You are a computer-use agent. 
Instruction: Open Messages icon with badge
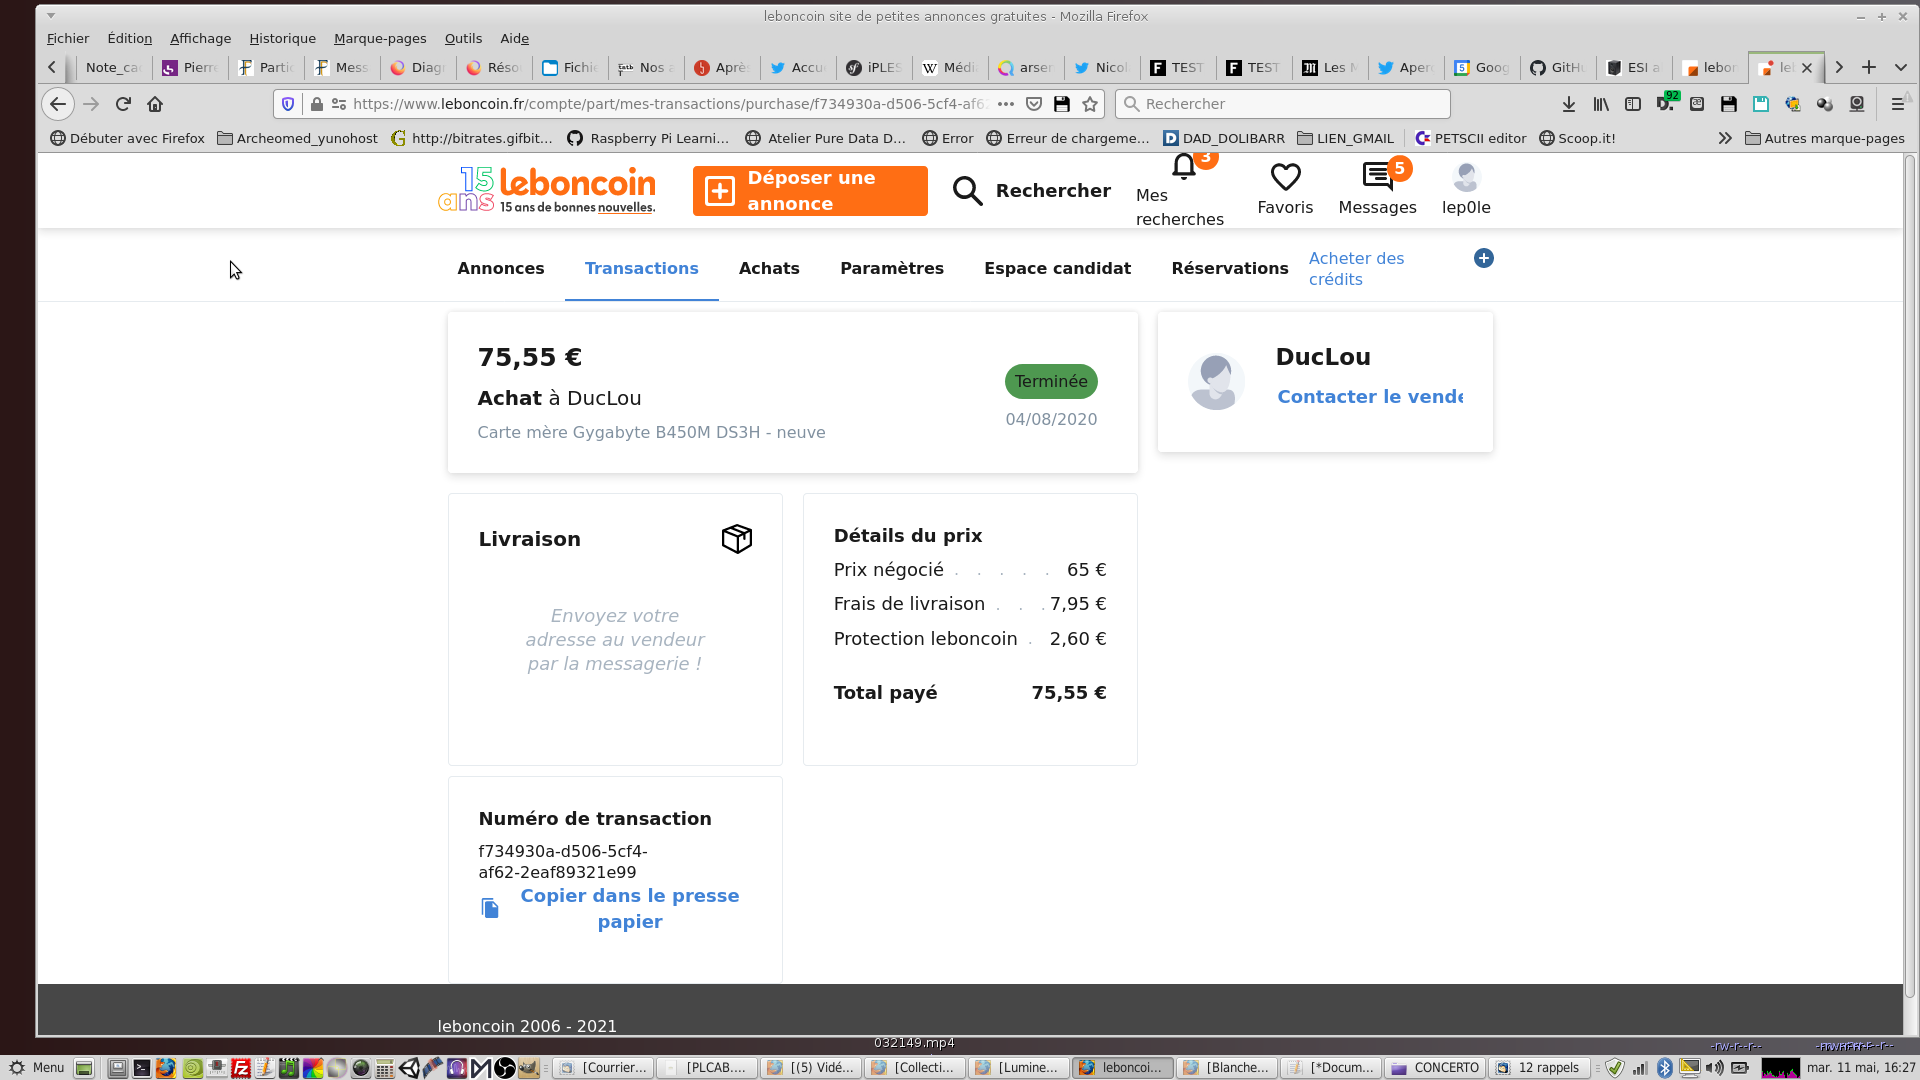pos(1377,177)
